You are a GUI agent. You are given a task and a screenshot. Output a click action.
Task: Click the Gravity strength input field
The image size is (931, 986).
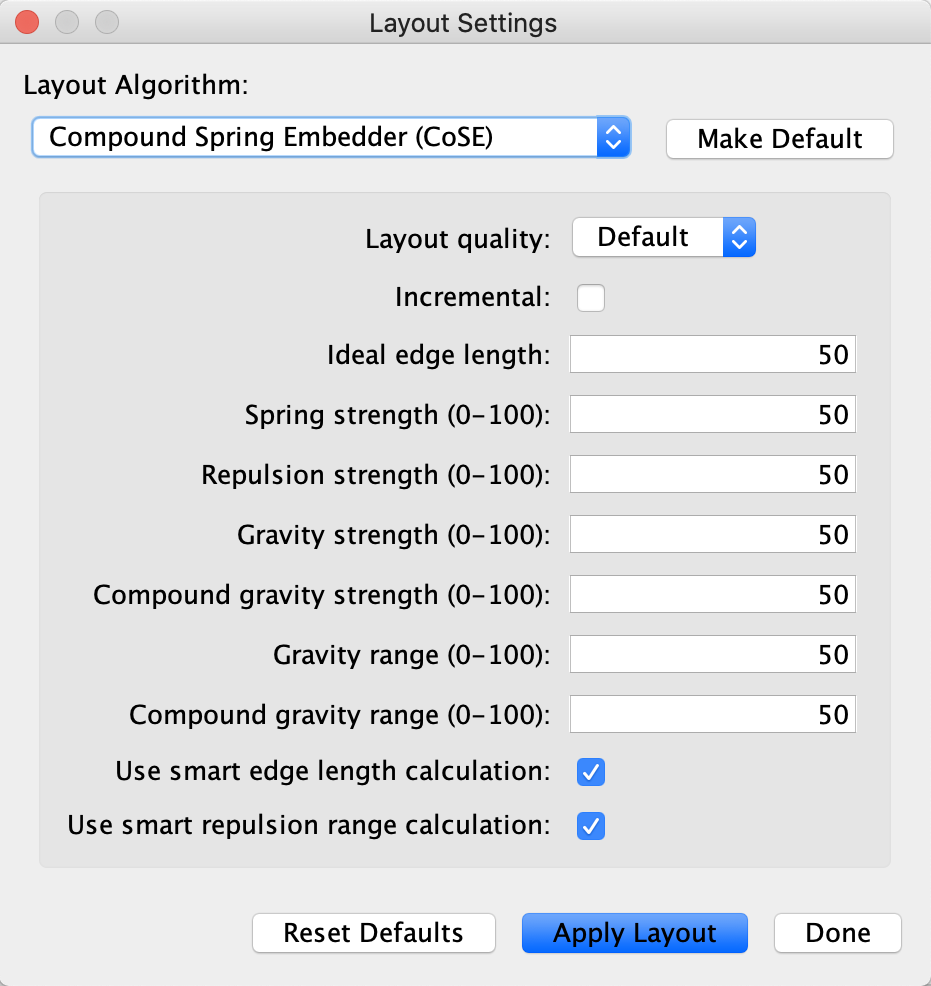click(x=712, y=535)
